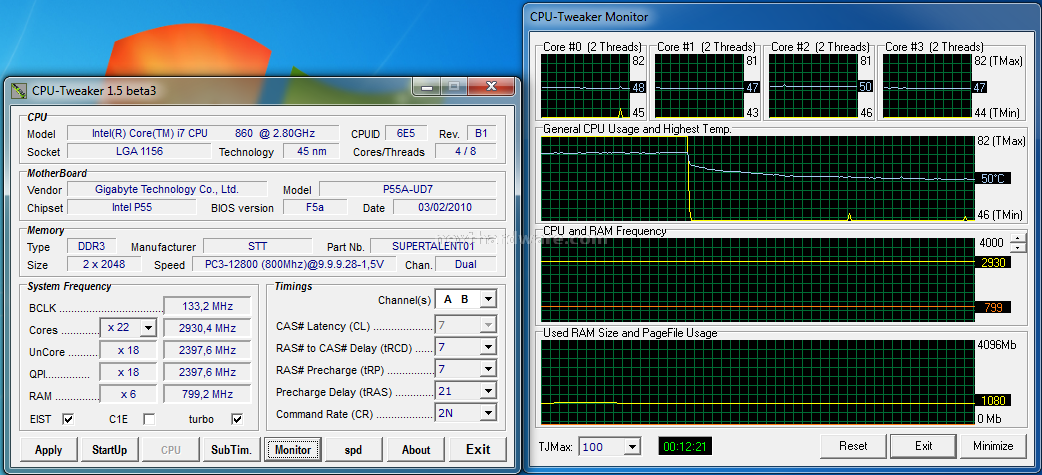The width and height of the screenshot is (1042, 475).
Task: Click the StartUp button
Action: click(x=110, y=450)
